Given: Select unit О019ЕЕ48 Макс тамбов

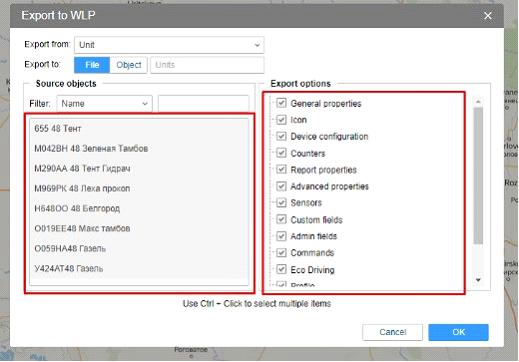Looking at the screenshot, I should (139, 229).
